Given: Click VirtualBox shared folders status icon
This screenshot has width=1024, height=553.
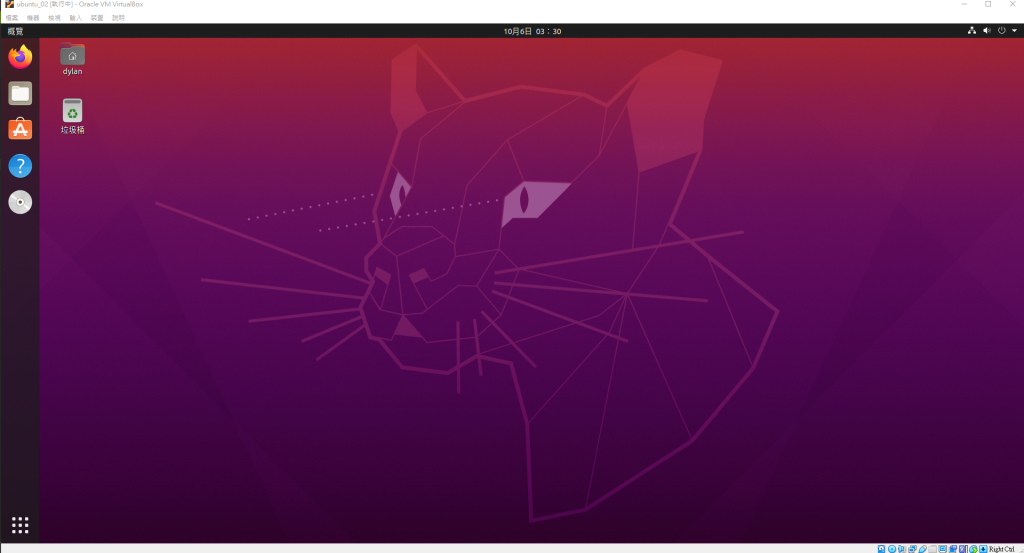Looking at the screenshot, I should 933,548.
